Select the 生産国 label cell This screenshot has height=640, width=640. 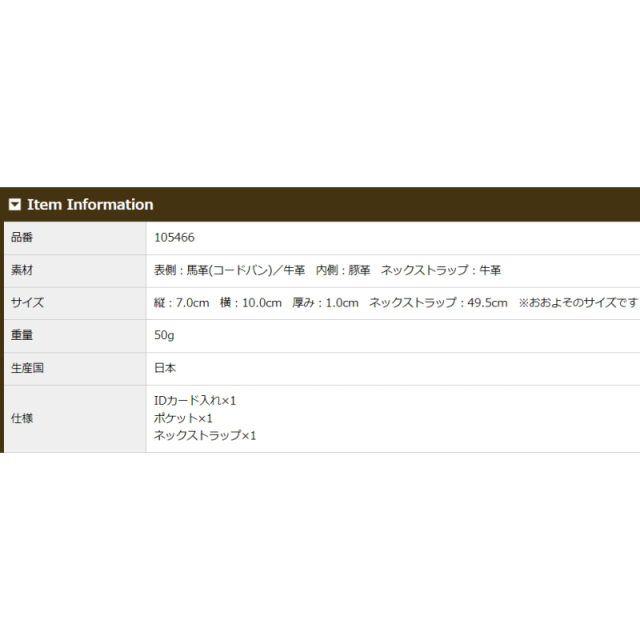click(x=75, y=369)
